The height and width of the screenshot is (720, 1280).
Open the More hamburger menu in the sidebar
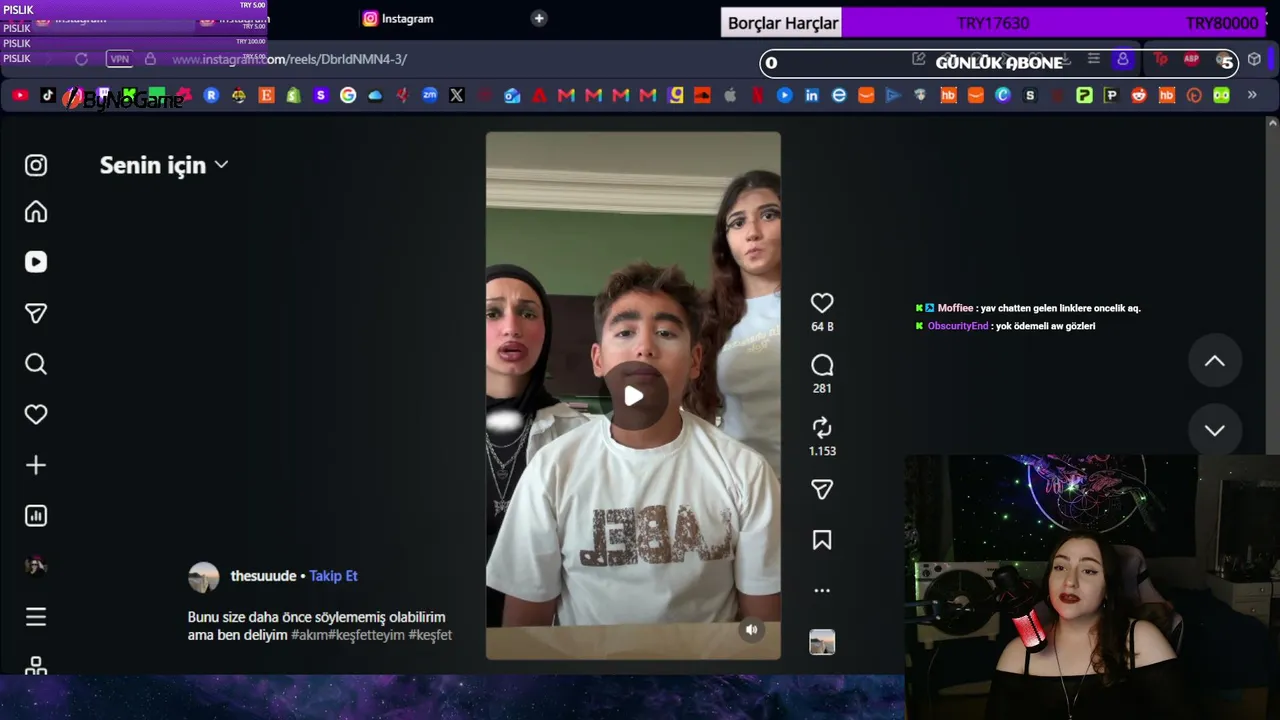(x=36, y=617)
